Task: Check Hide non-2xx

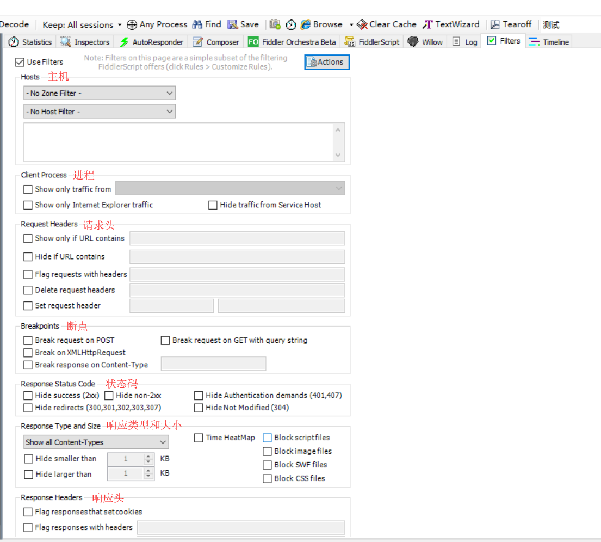Action: point(109,395)
